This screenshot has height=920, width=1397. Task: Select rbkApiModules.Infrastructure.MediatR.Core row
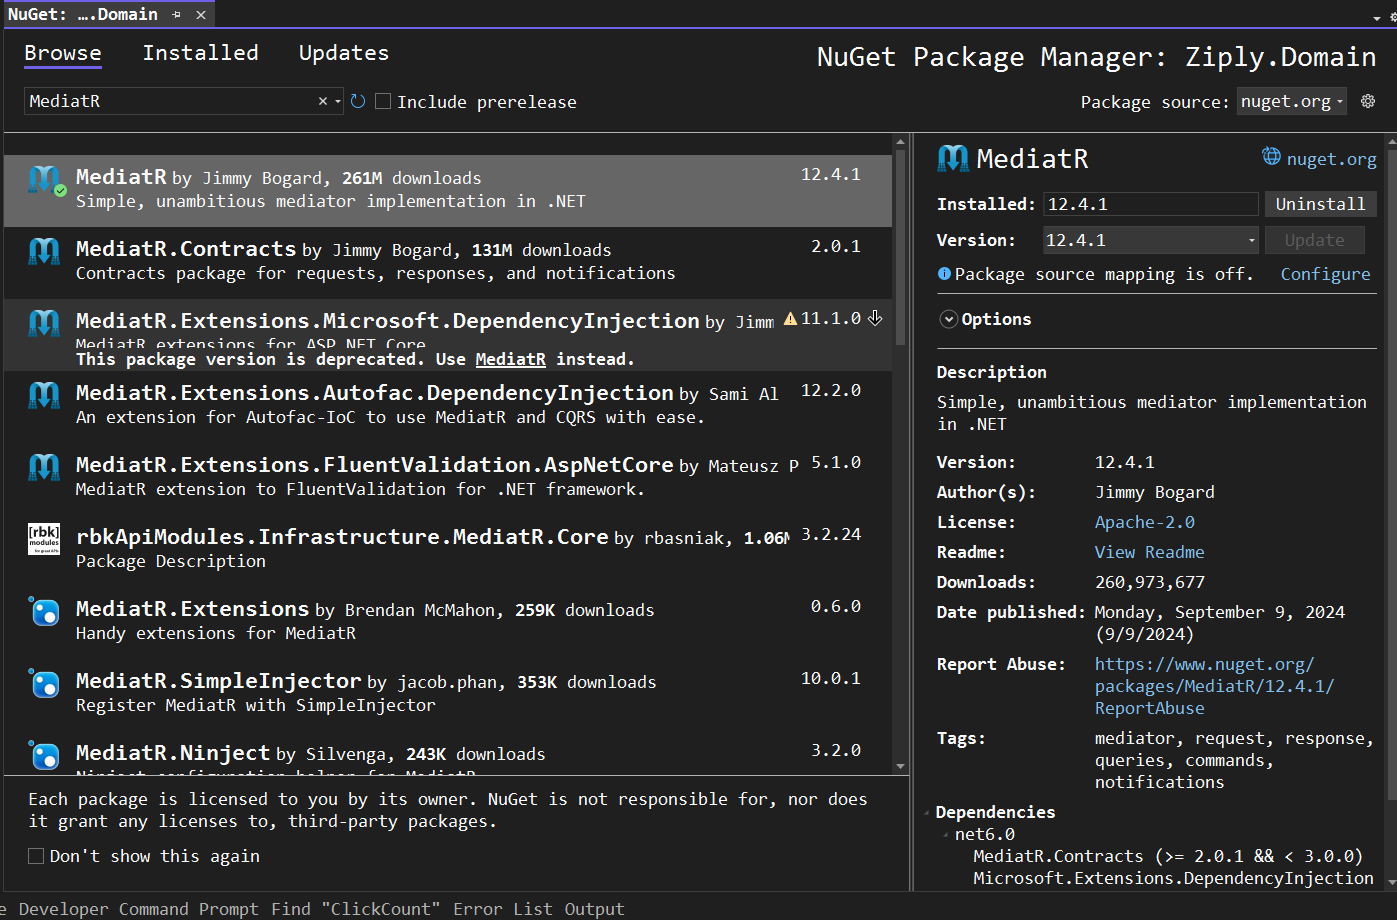click(448, 550)
